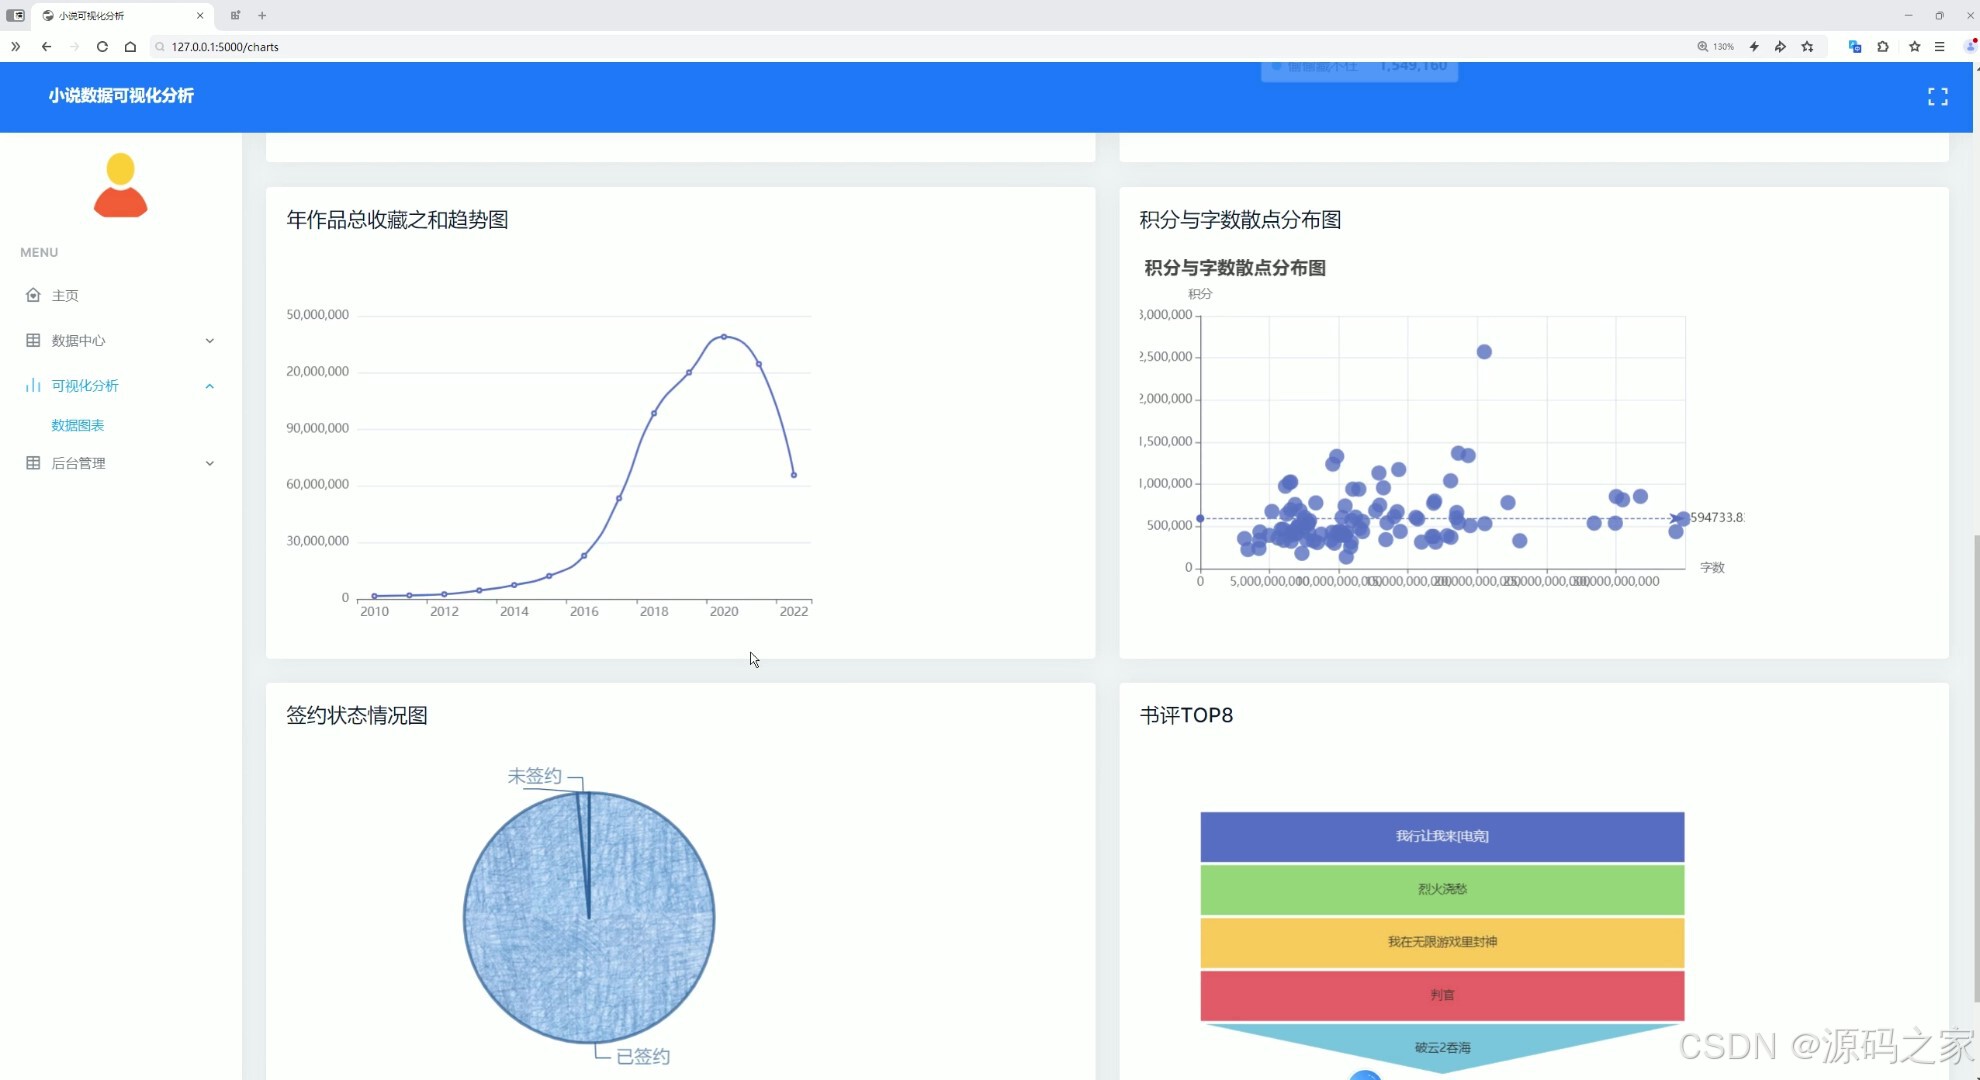
Task: Open the Google Translate icon in toolbar
Action: (1854, 46)
